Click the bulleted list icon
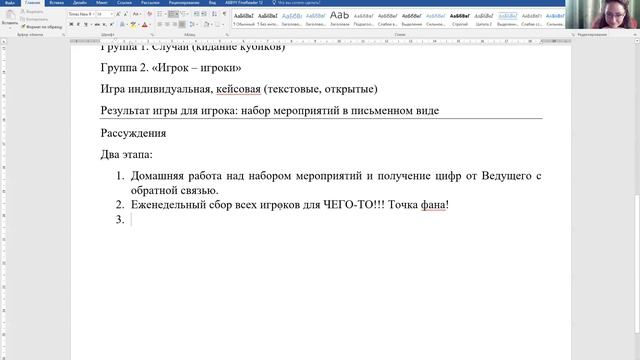 pos(160,14)
